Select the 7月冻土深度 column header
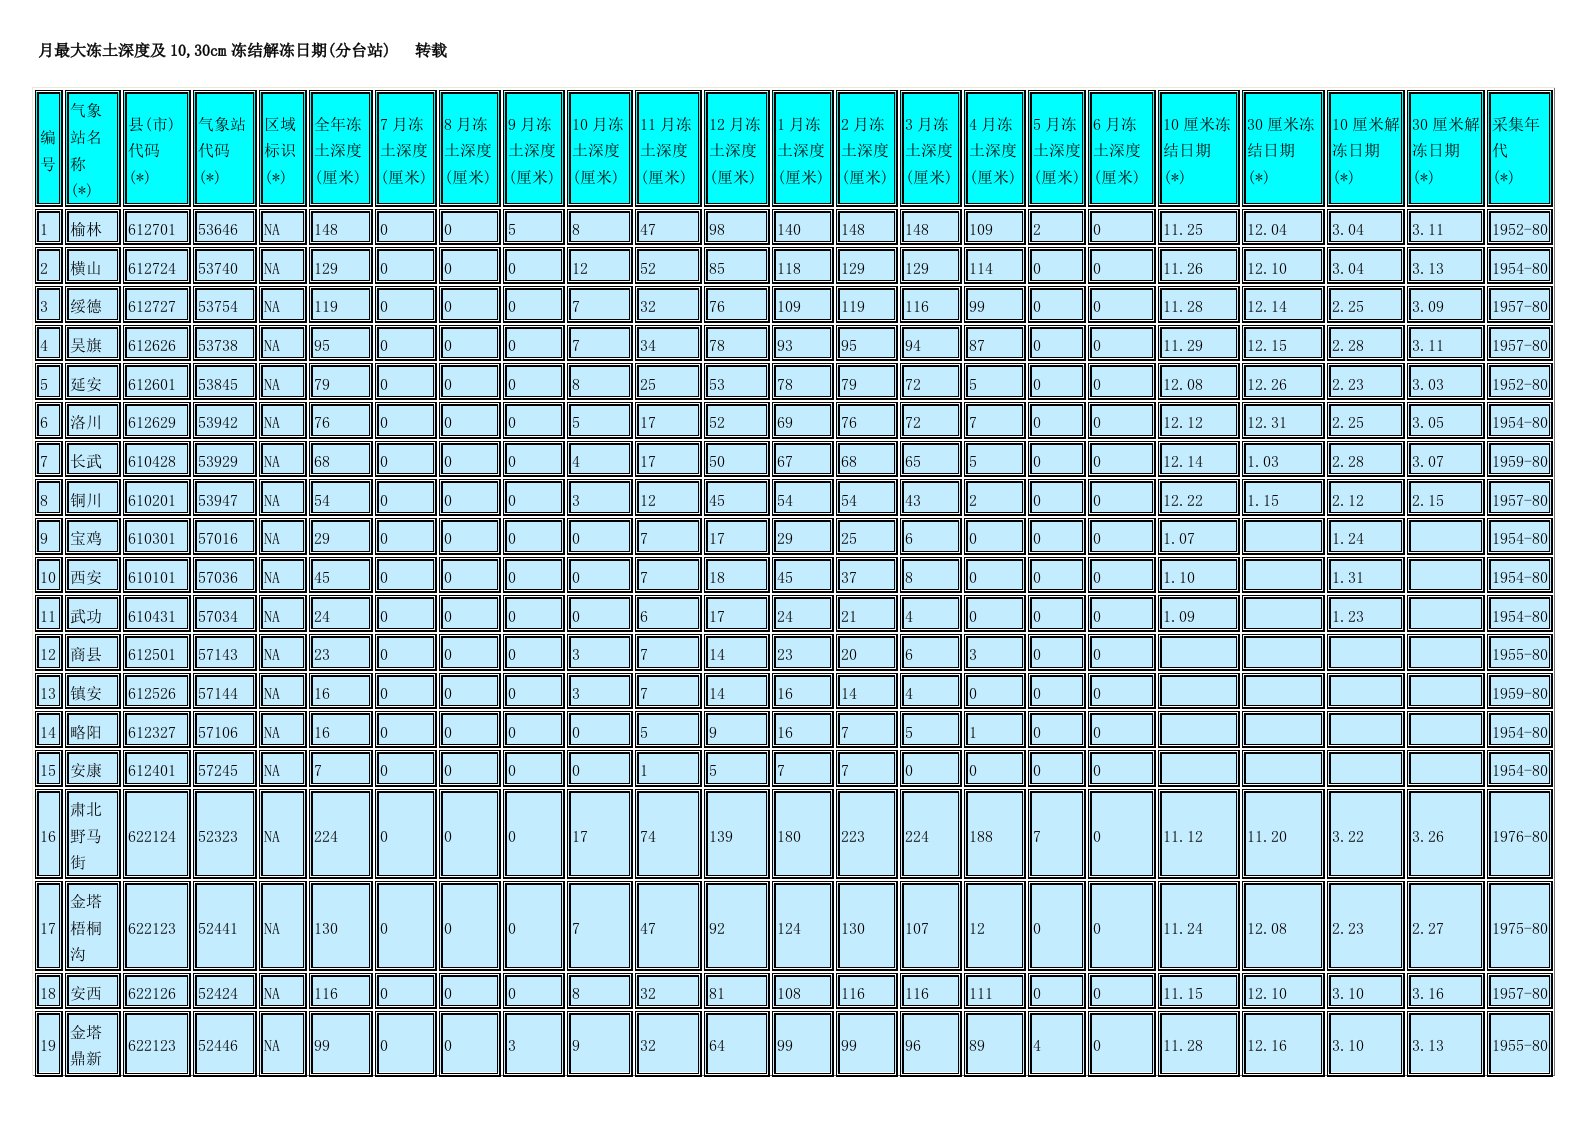The height and width of the screenshot is (1122, 1587). click(405, 150)
